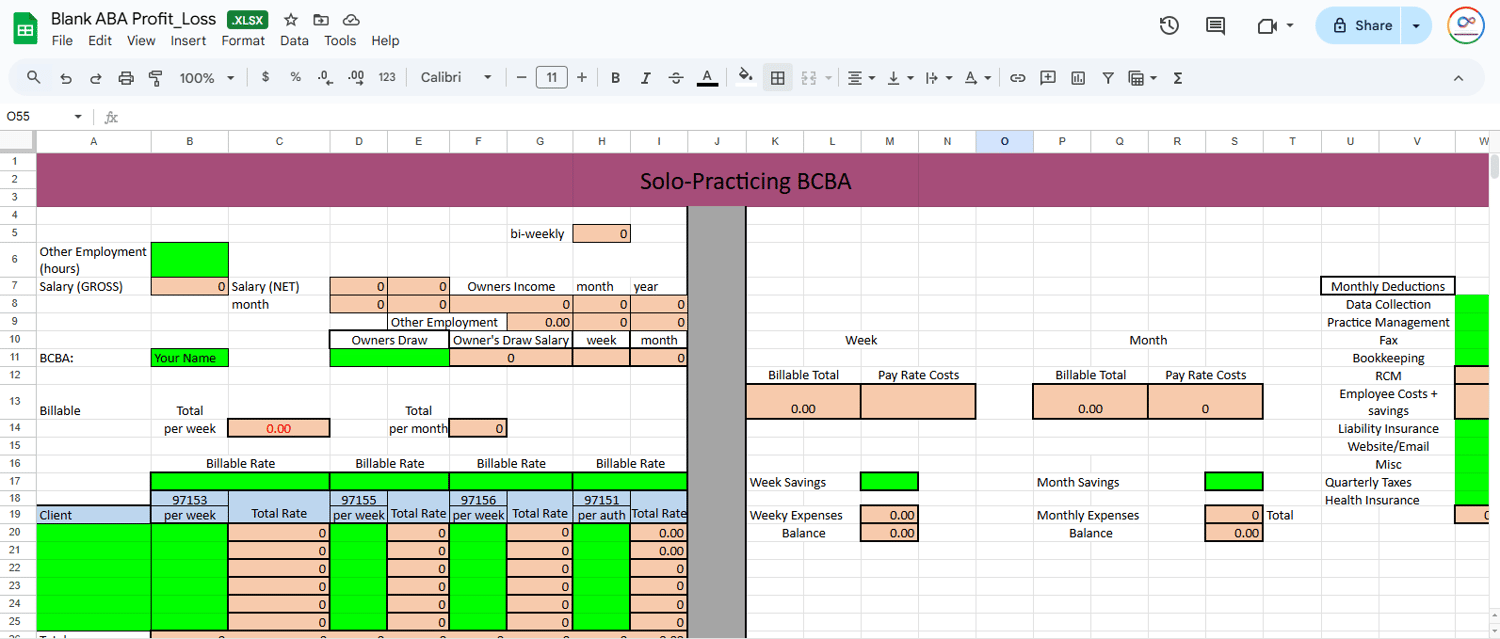Rename document title Blank ABA Profit_Loss
Image resolution: width=1500 pixels, height=639 pixels.
134,19
